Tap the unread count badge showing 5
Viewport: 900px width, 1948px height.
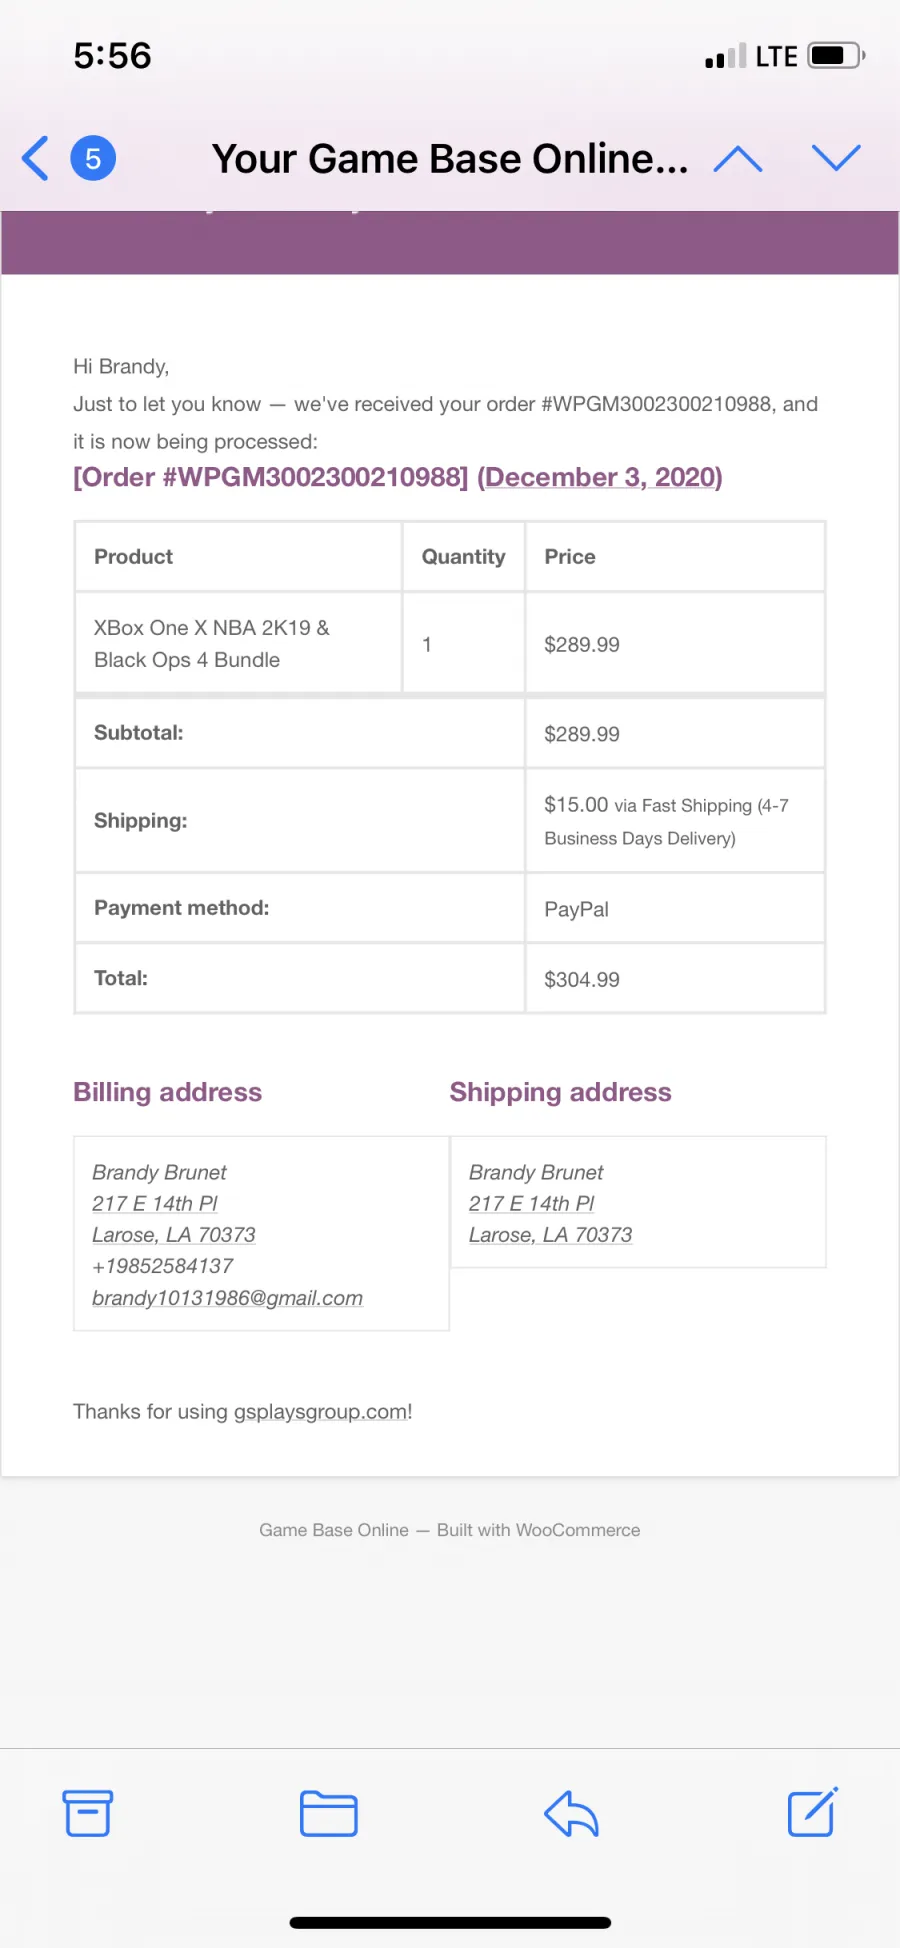pos(93,158)
